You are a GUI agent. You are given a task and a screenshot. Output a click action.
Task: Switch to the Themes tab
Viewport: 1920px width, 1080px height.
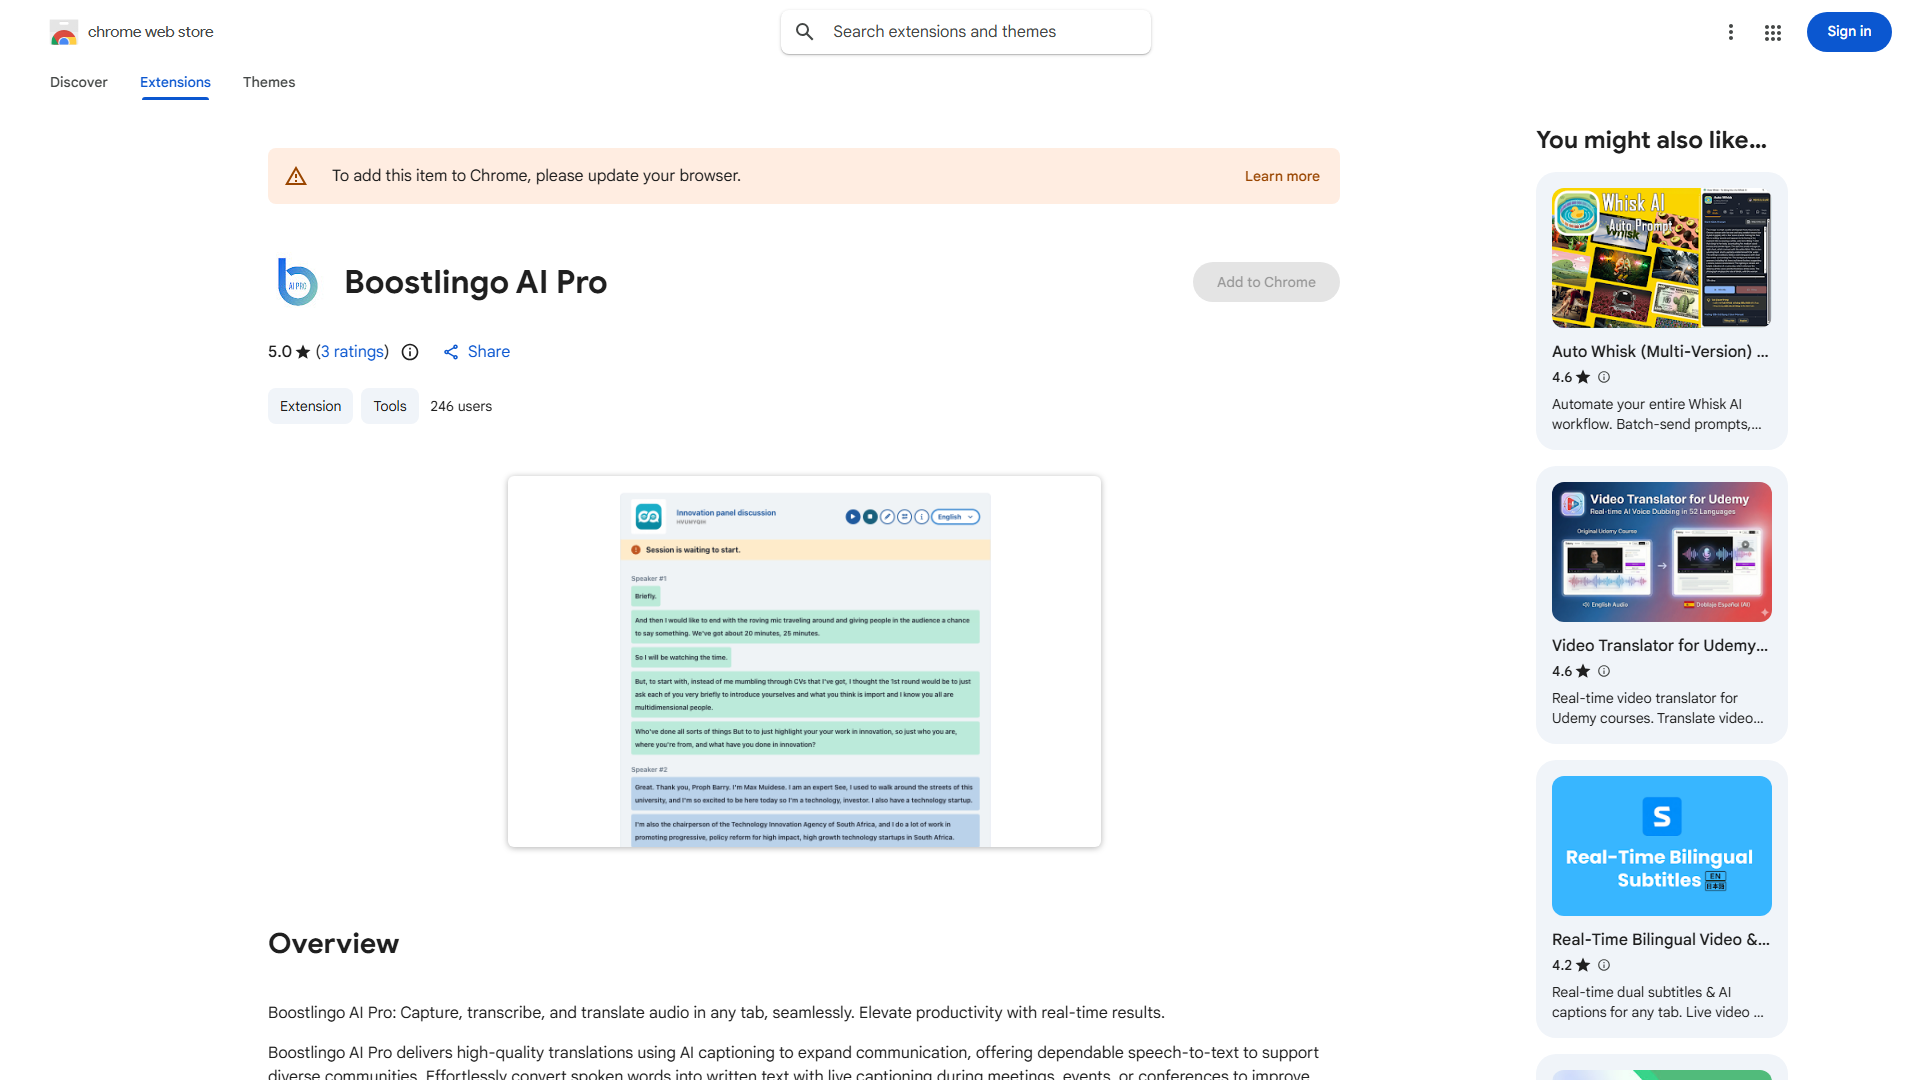(x=268, y=82)
